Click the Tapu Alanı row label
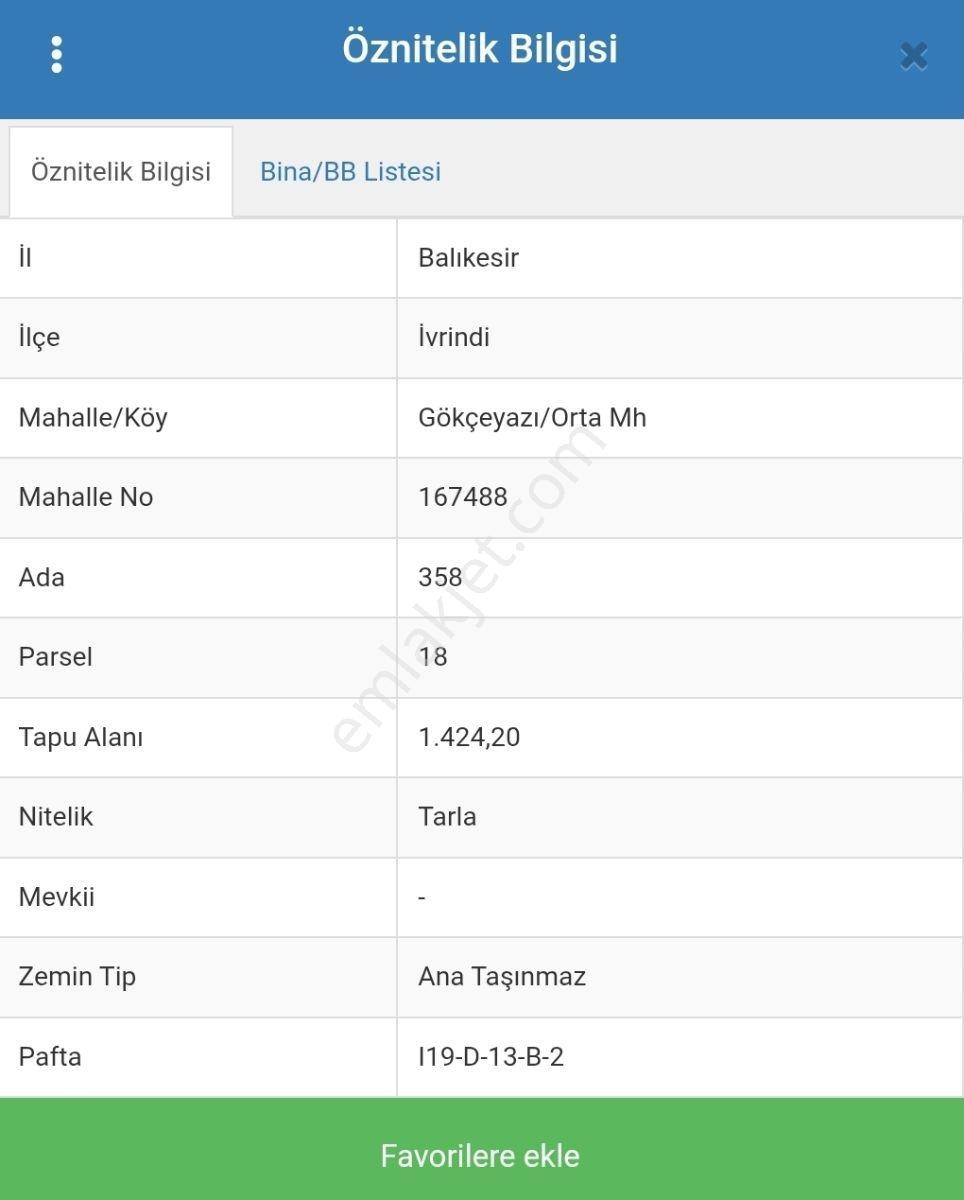This screenshot has width=964, height=1200. (81, 737)
